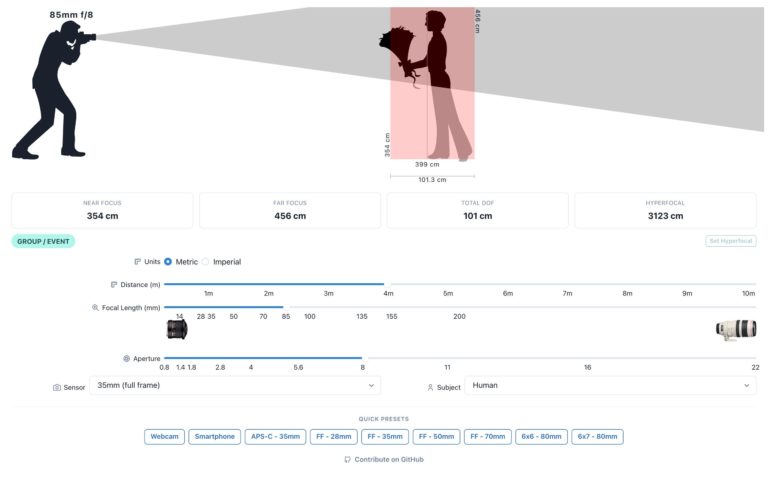Click the aperture icon beside Aperture label
768x479 pixels.
click(126, 359)
